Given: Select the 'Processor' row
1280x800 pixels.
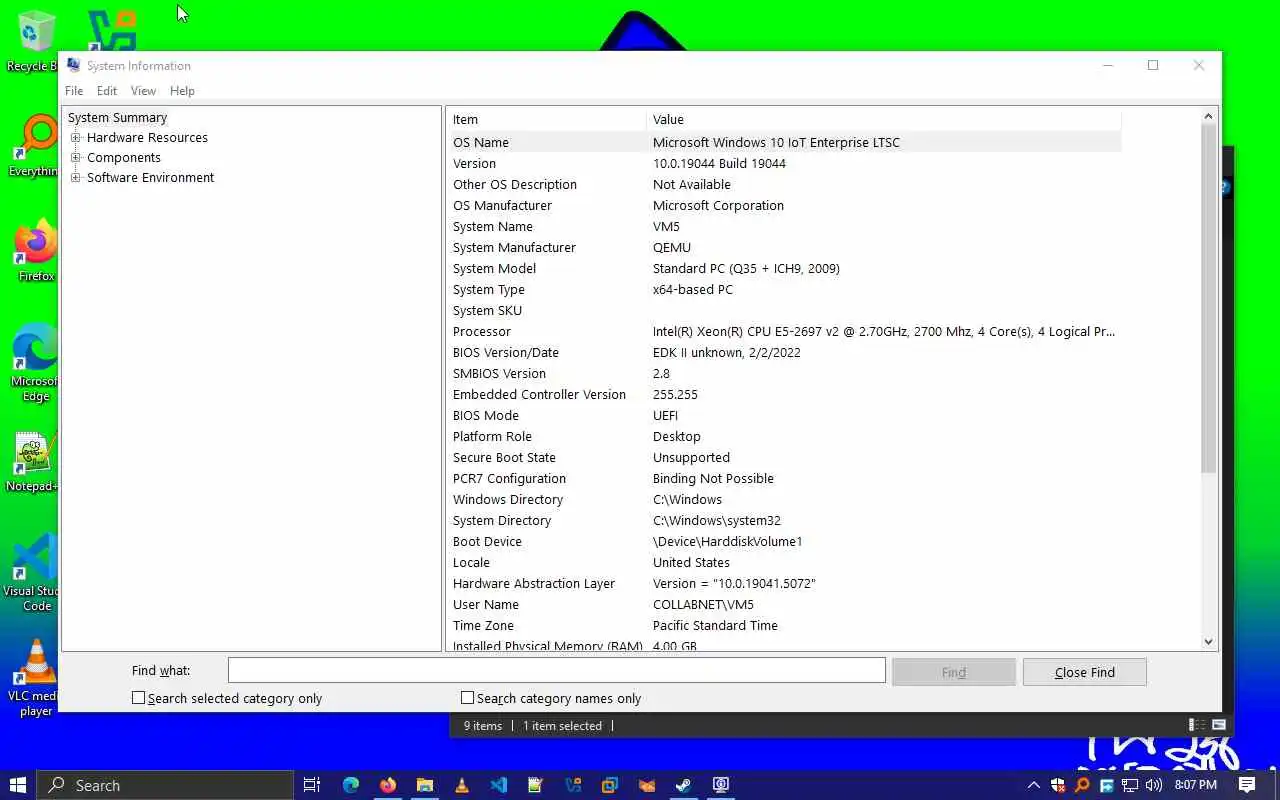Looking at the screenshot, I should click(x=784, y=331).
